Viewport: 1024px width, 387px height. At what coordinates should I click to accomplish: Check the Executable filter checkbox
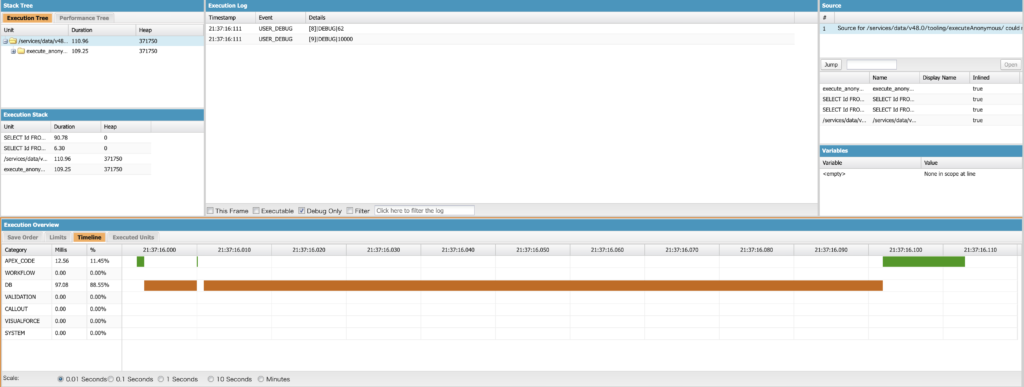(256, 211)
